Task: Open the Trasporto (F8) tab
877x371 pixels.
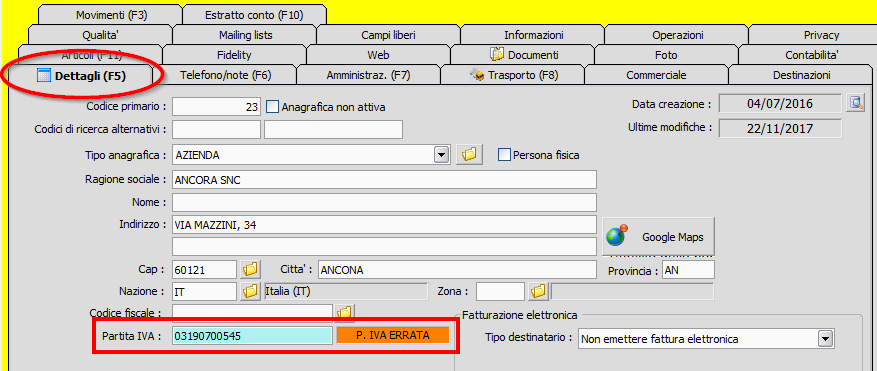Action: (x=512, y=75)
